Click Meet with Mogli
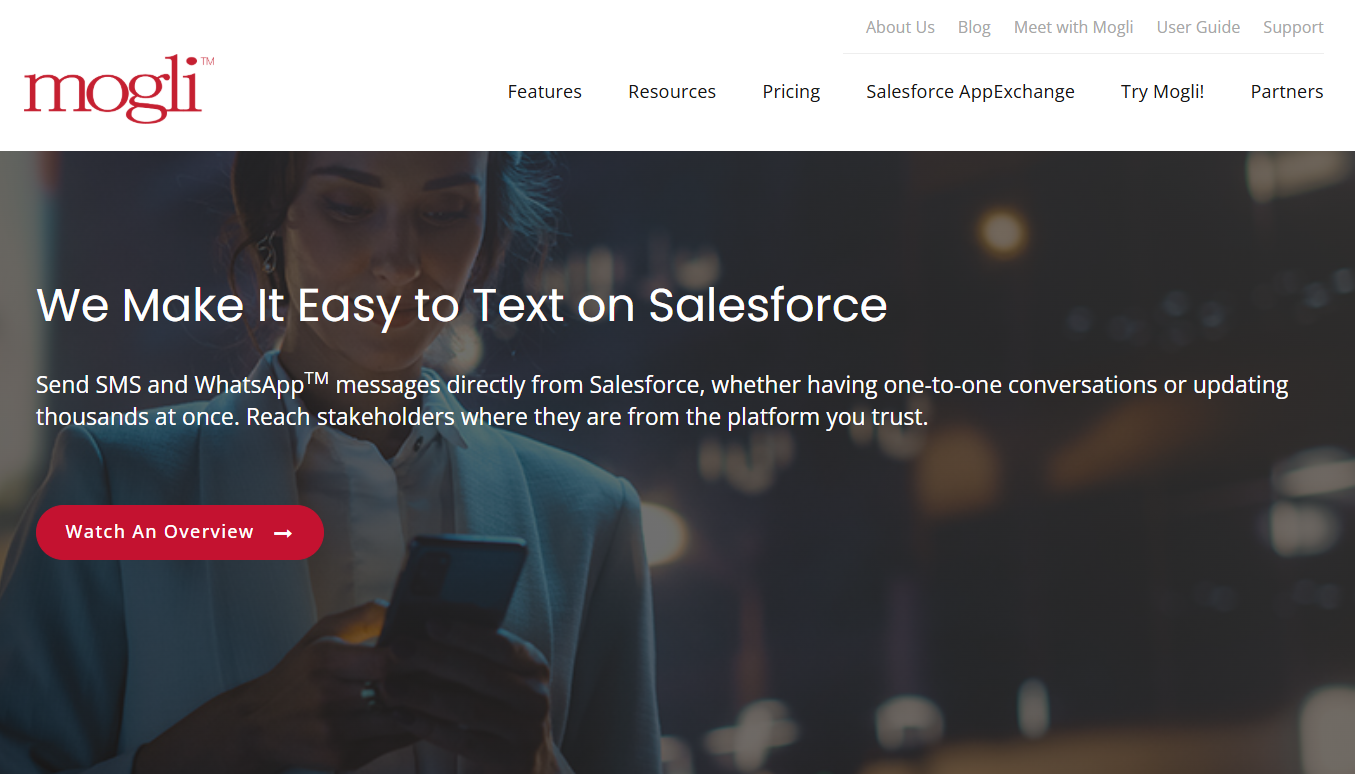The width and height of the screenshot is (1355, 774). click(x=1073, y=27)
